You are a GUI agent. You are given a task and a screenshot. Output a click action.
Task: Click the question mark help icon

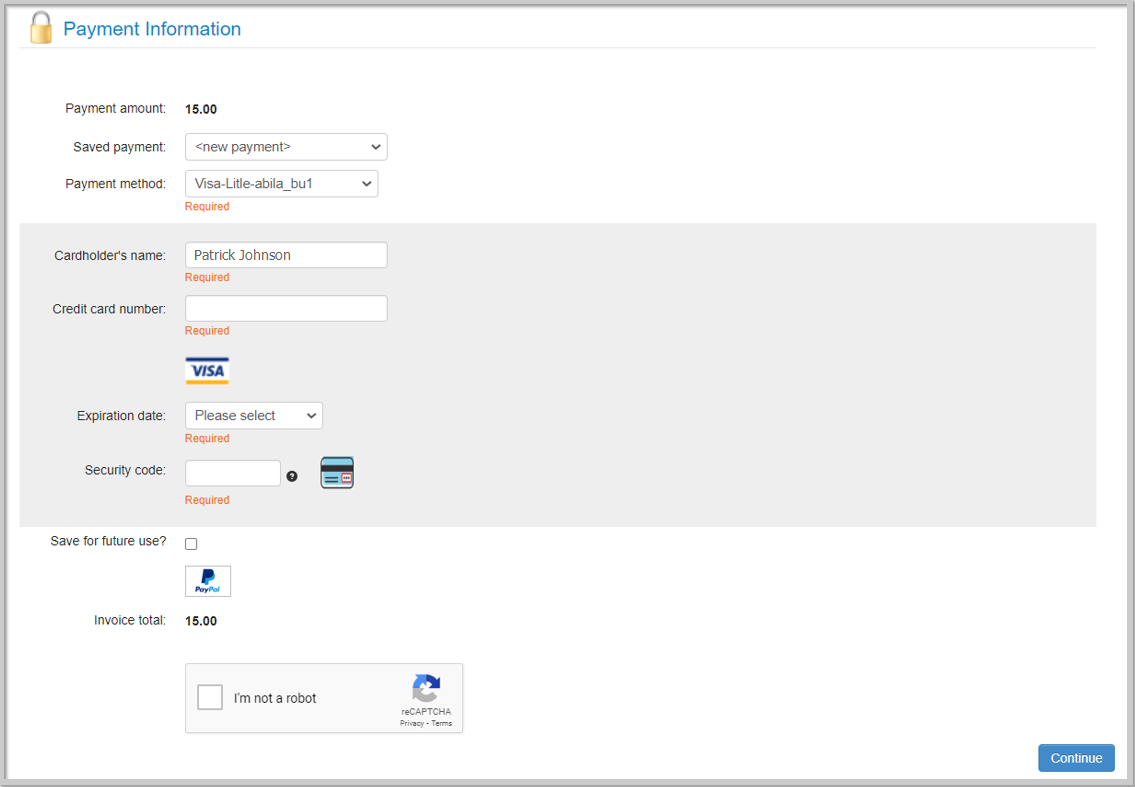click(x=291, y=477)
